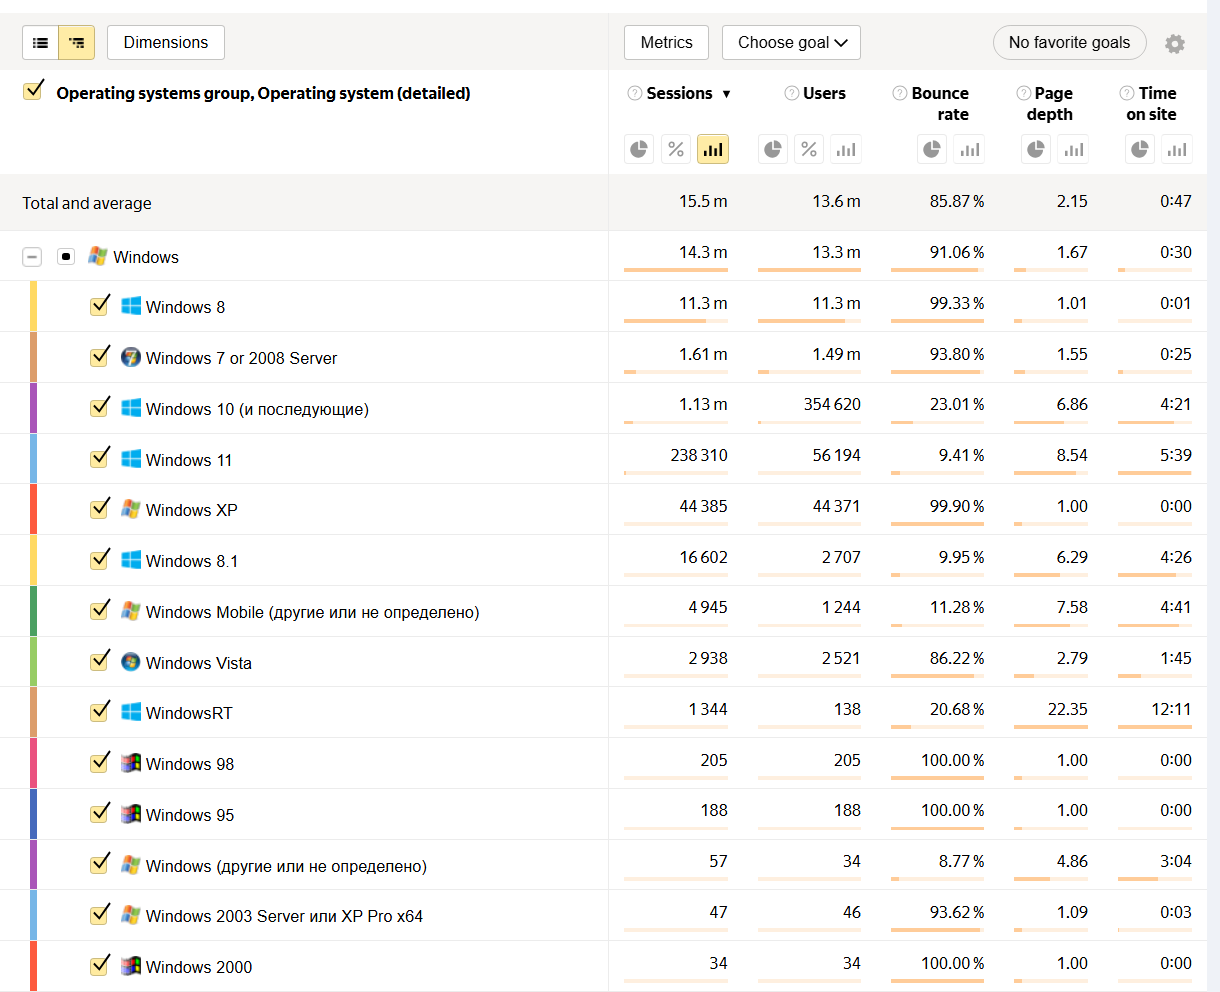Uncheck Windows 7 or 2008 Server row
The width and height of the screenshot is (1220, 992).
tap(99, 356)
